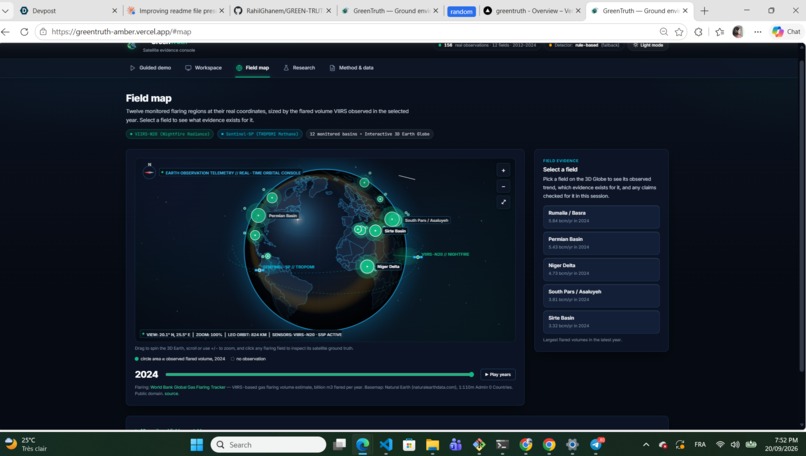Click the year timeline slider handle
Screen dimensions: 806x456
pos(471,374)
